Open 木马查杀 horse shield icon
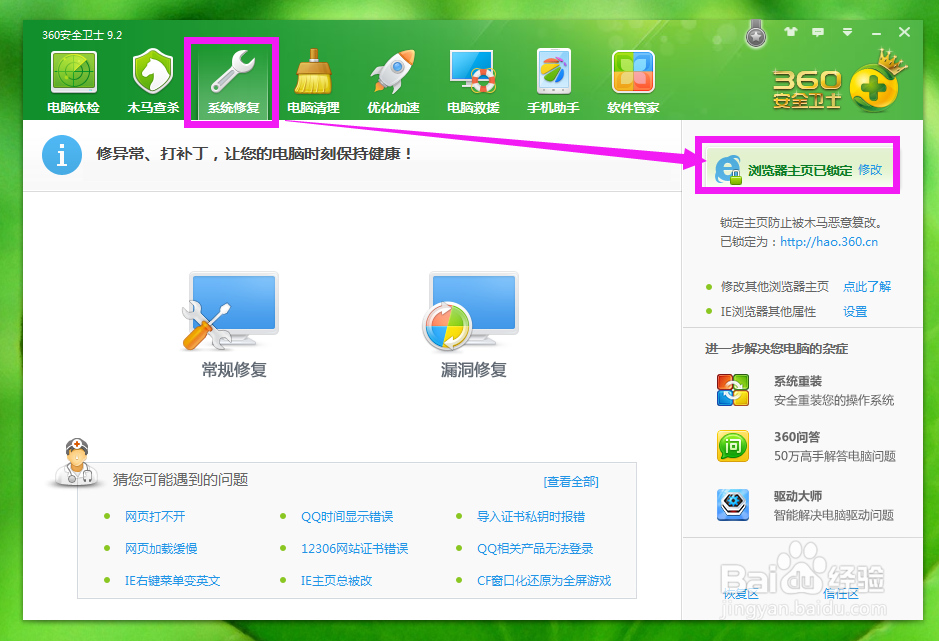The width and height of the screenshot is (939, 641). (x=153, y=71)
